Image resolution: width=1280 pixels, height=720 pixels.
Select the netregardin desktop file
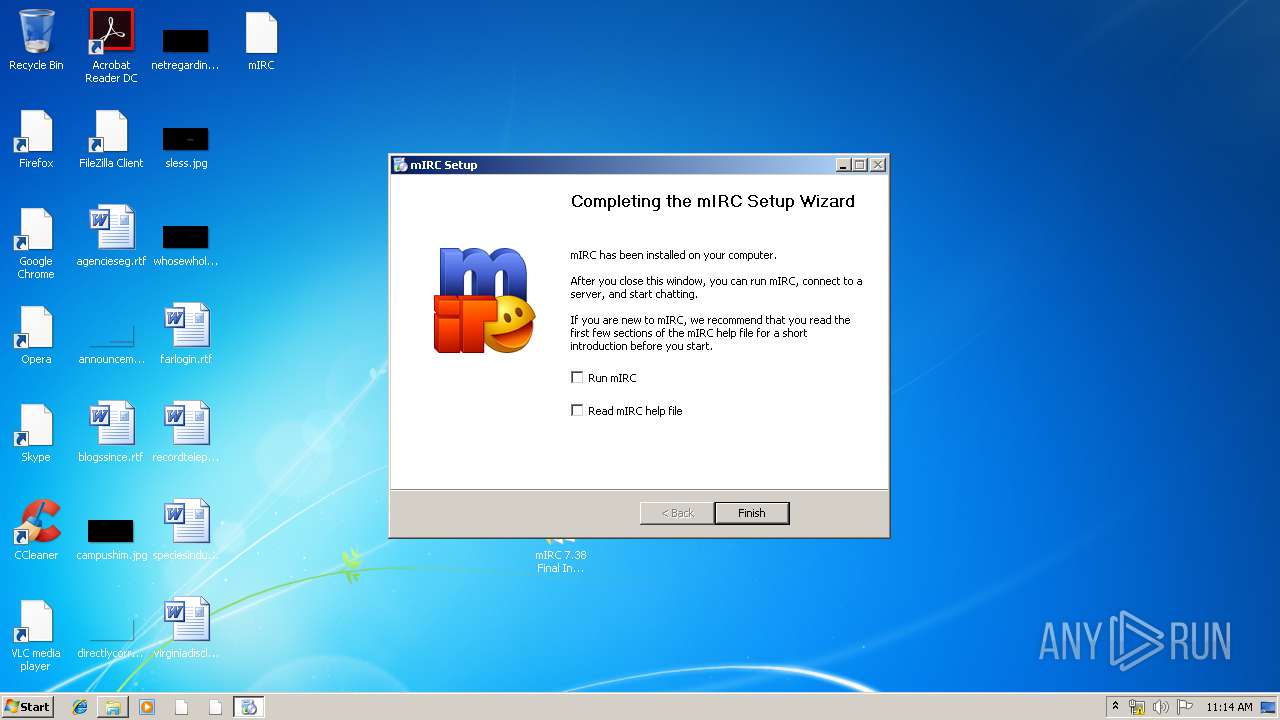coord(185,50)
